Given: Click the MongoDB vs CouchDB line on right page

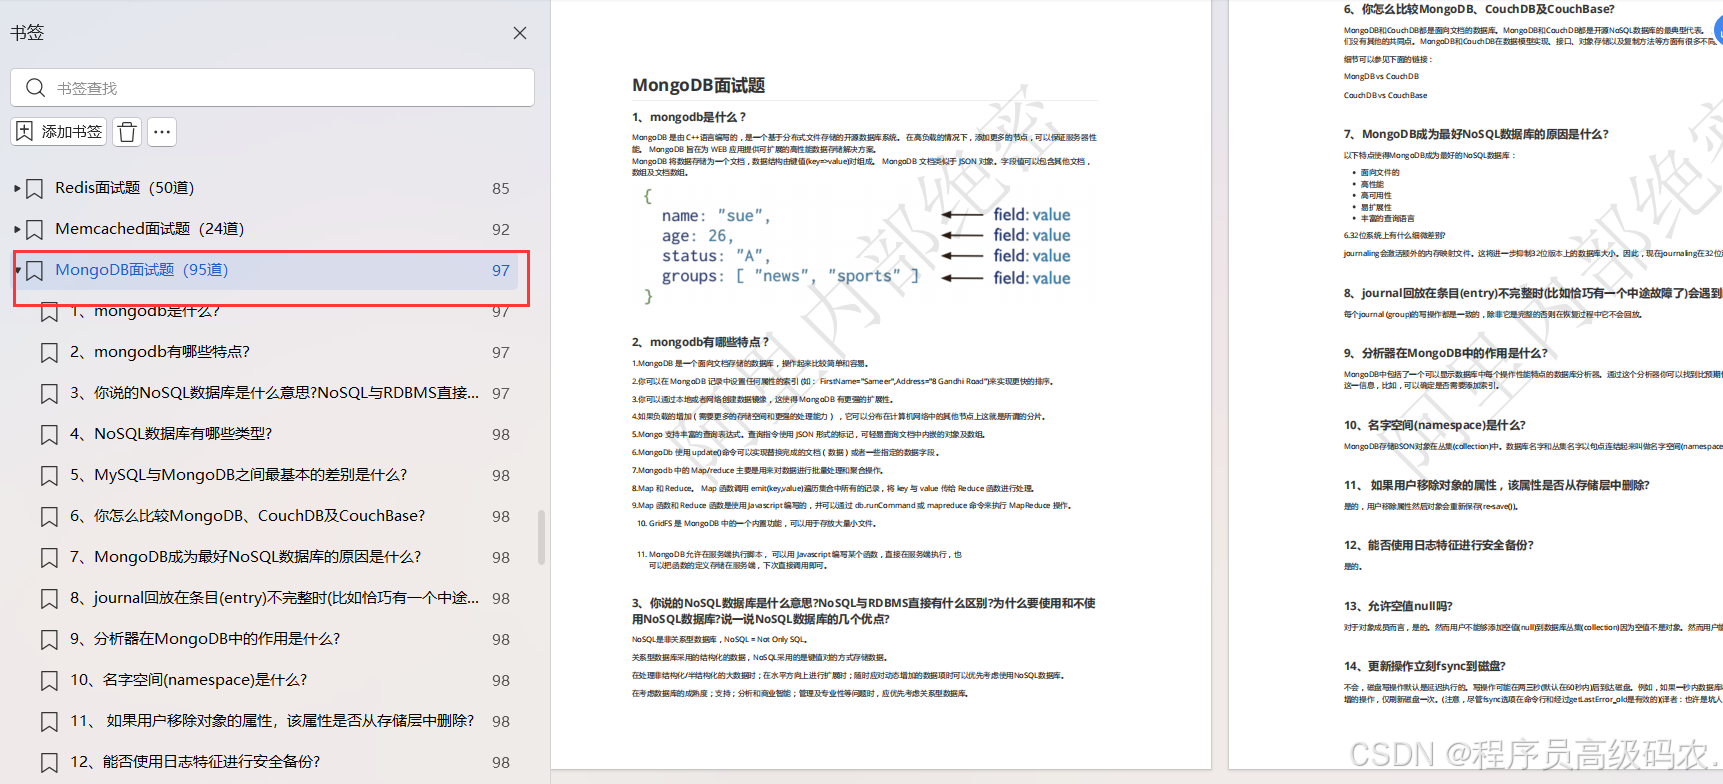Looking at the screenshot, I should (x=1381, y=76).
